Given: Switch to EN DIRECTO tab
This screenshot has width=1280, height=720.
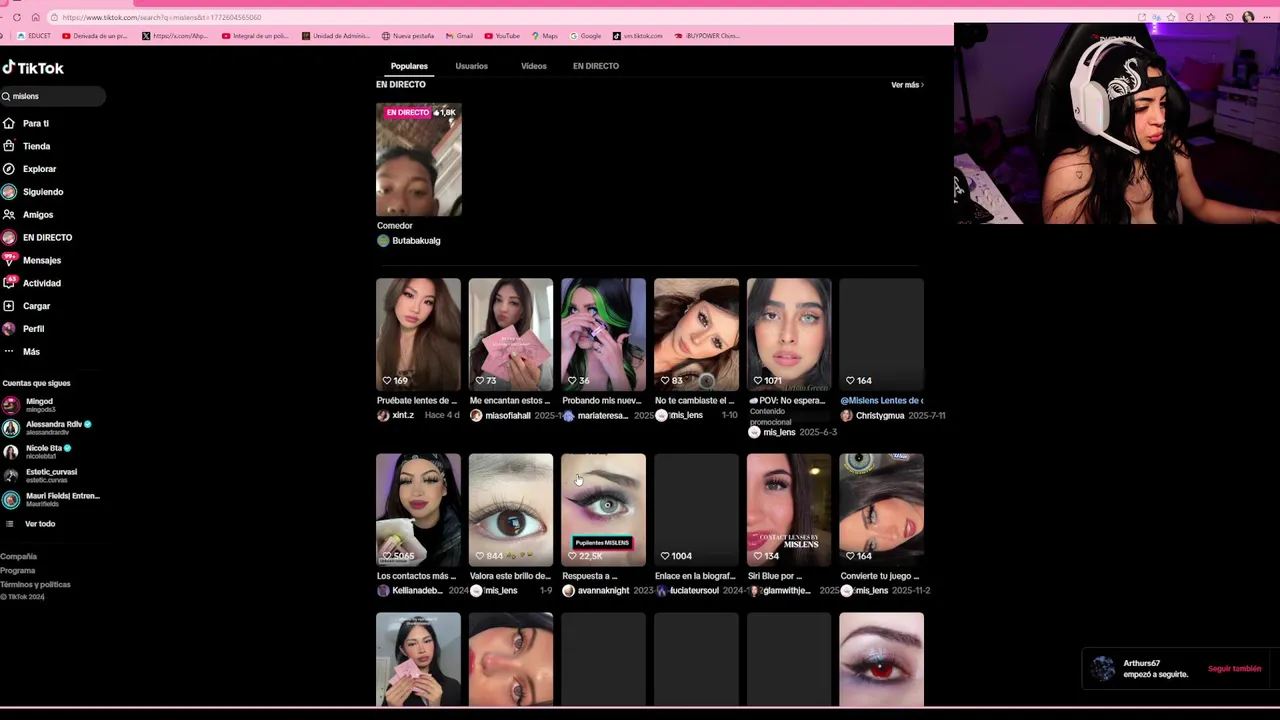Looking at the screenshot, I should (596, 66).
